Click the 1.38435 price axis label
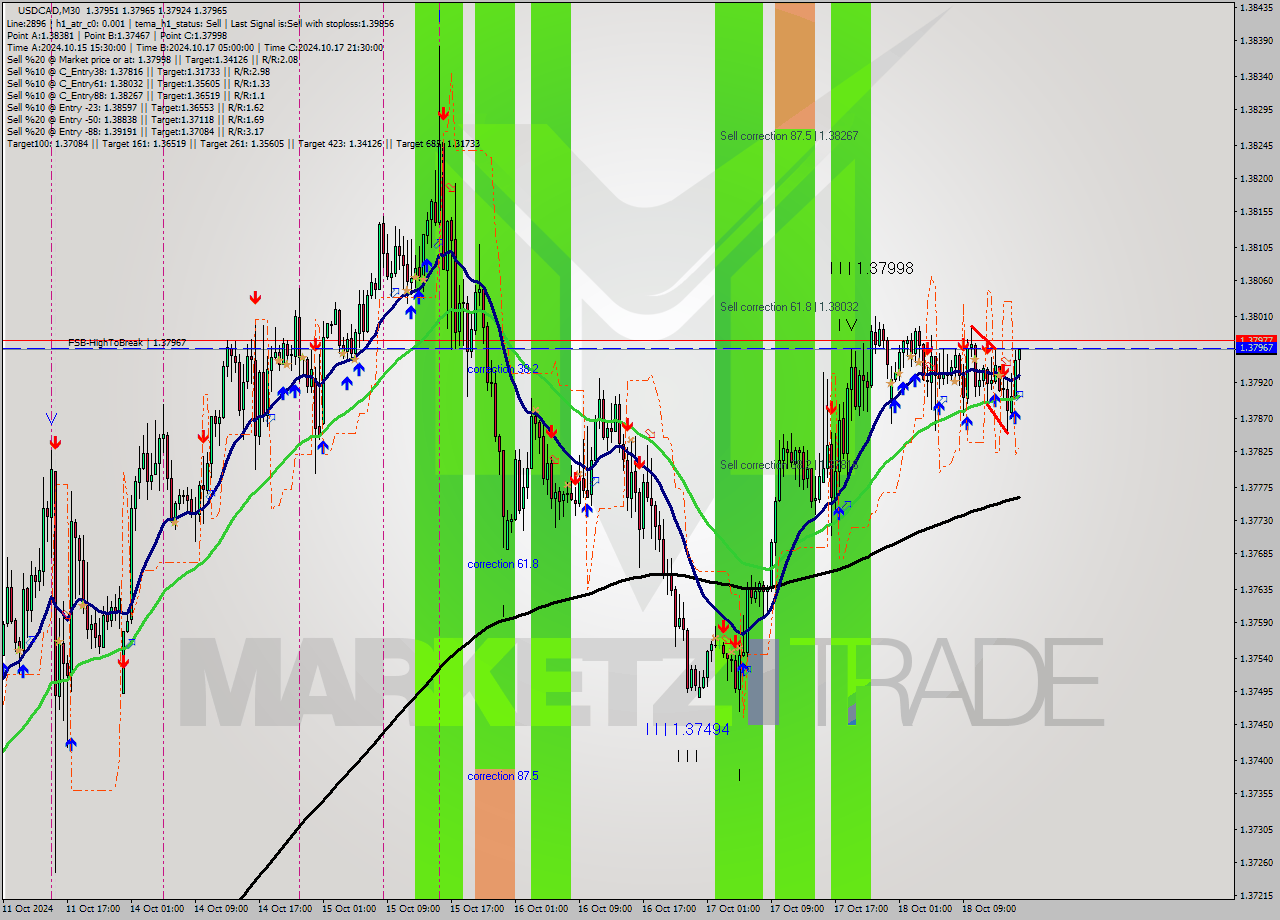The image size is (1280, 920). click(1255, 7)
